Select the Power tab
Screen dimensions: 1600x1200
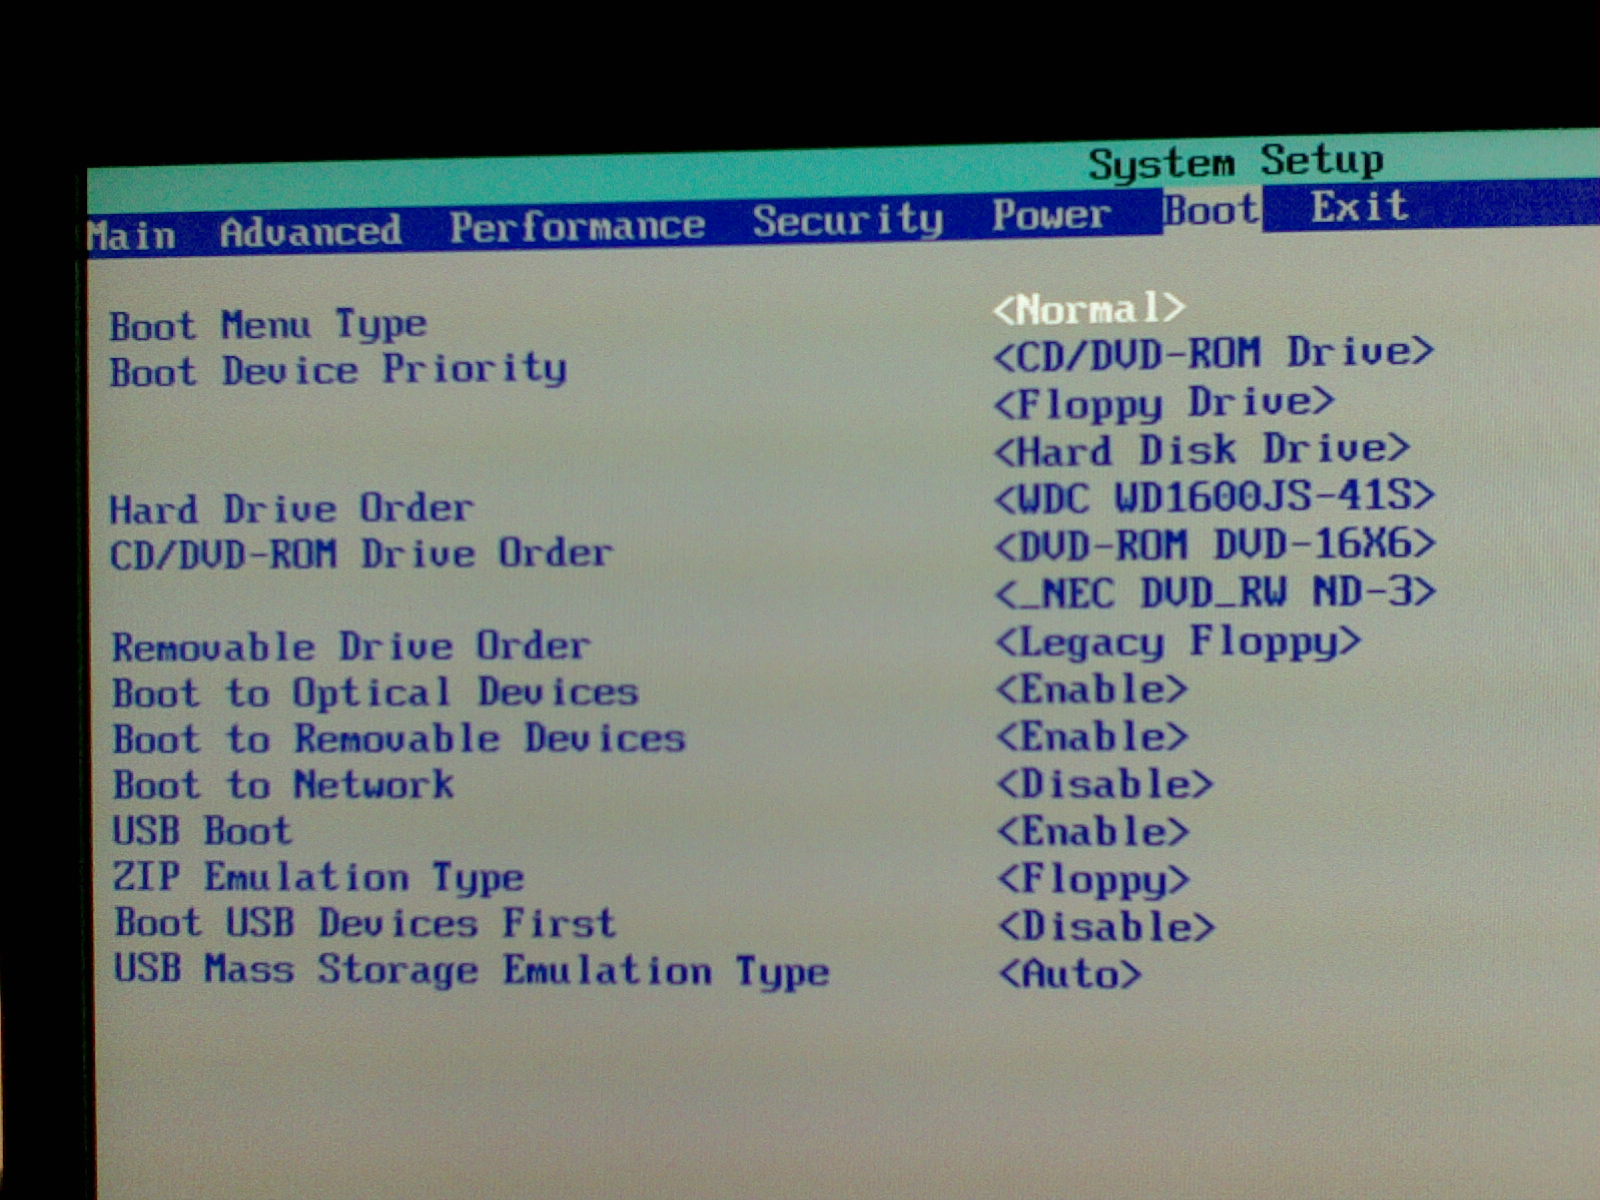(x=1051, y=215)
